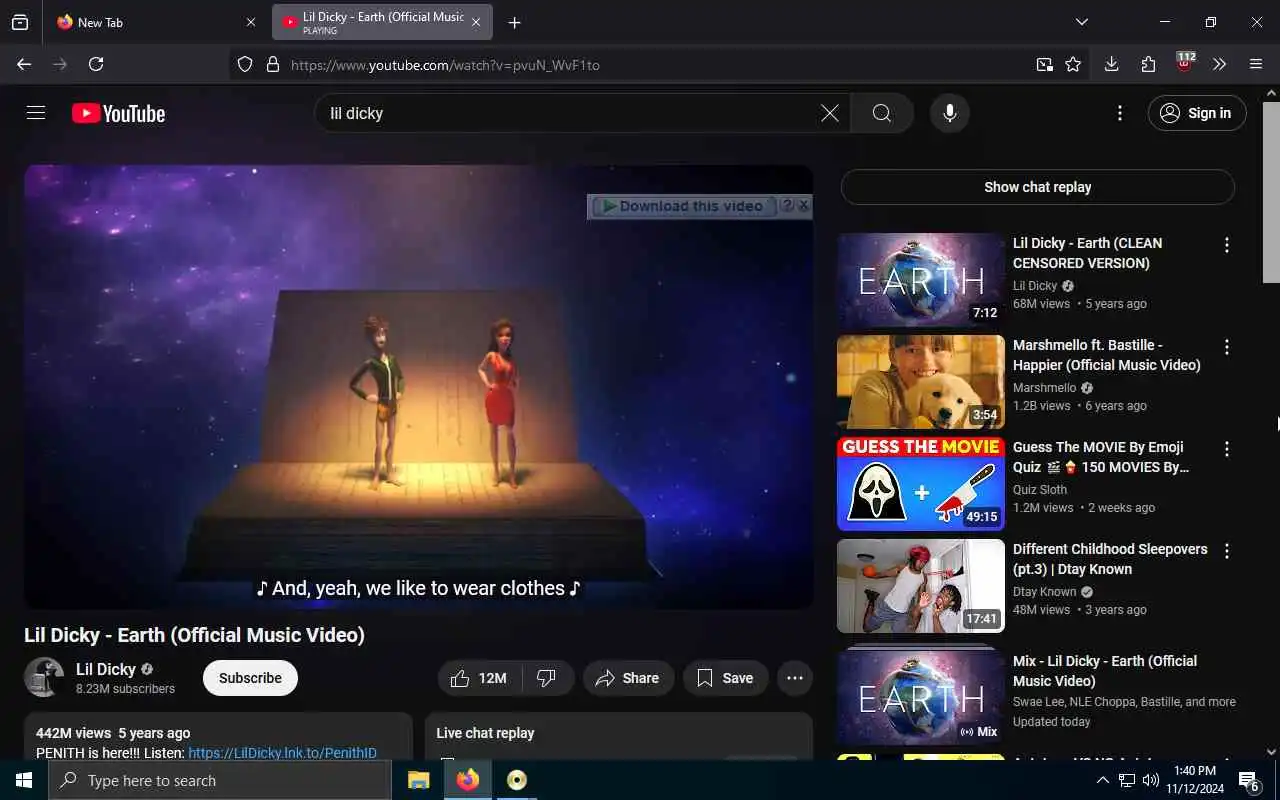Click Show chat replay button
Screen dimensions: 1280x800
point(1037,187)
